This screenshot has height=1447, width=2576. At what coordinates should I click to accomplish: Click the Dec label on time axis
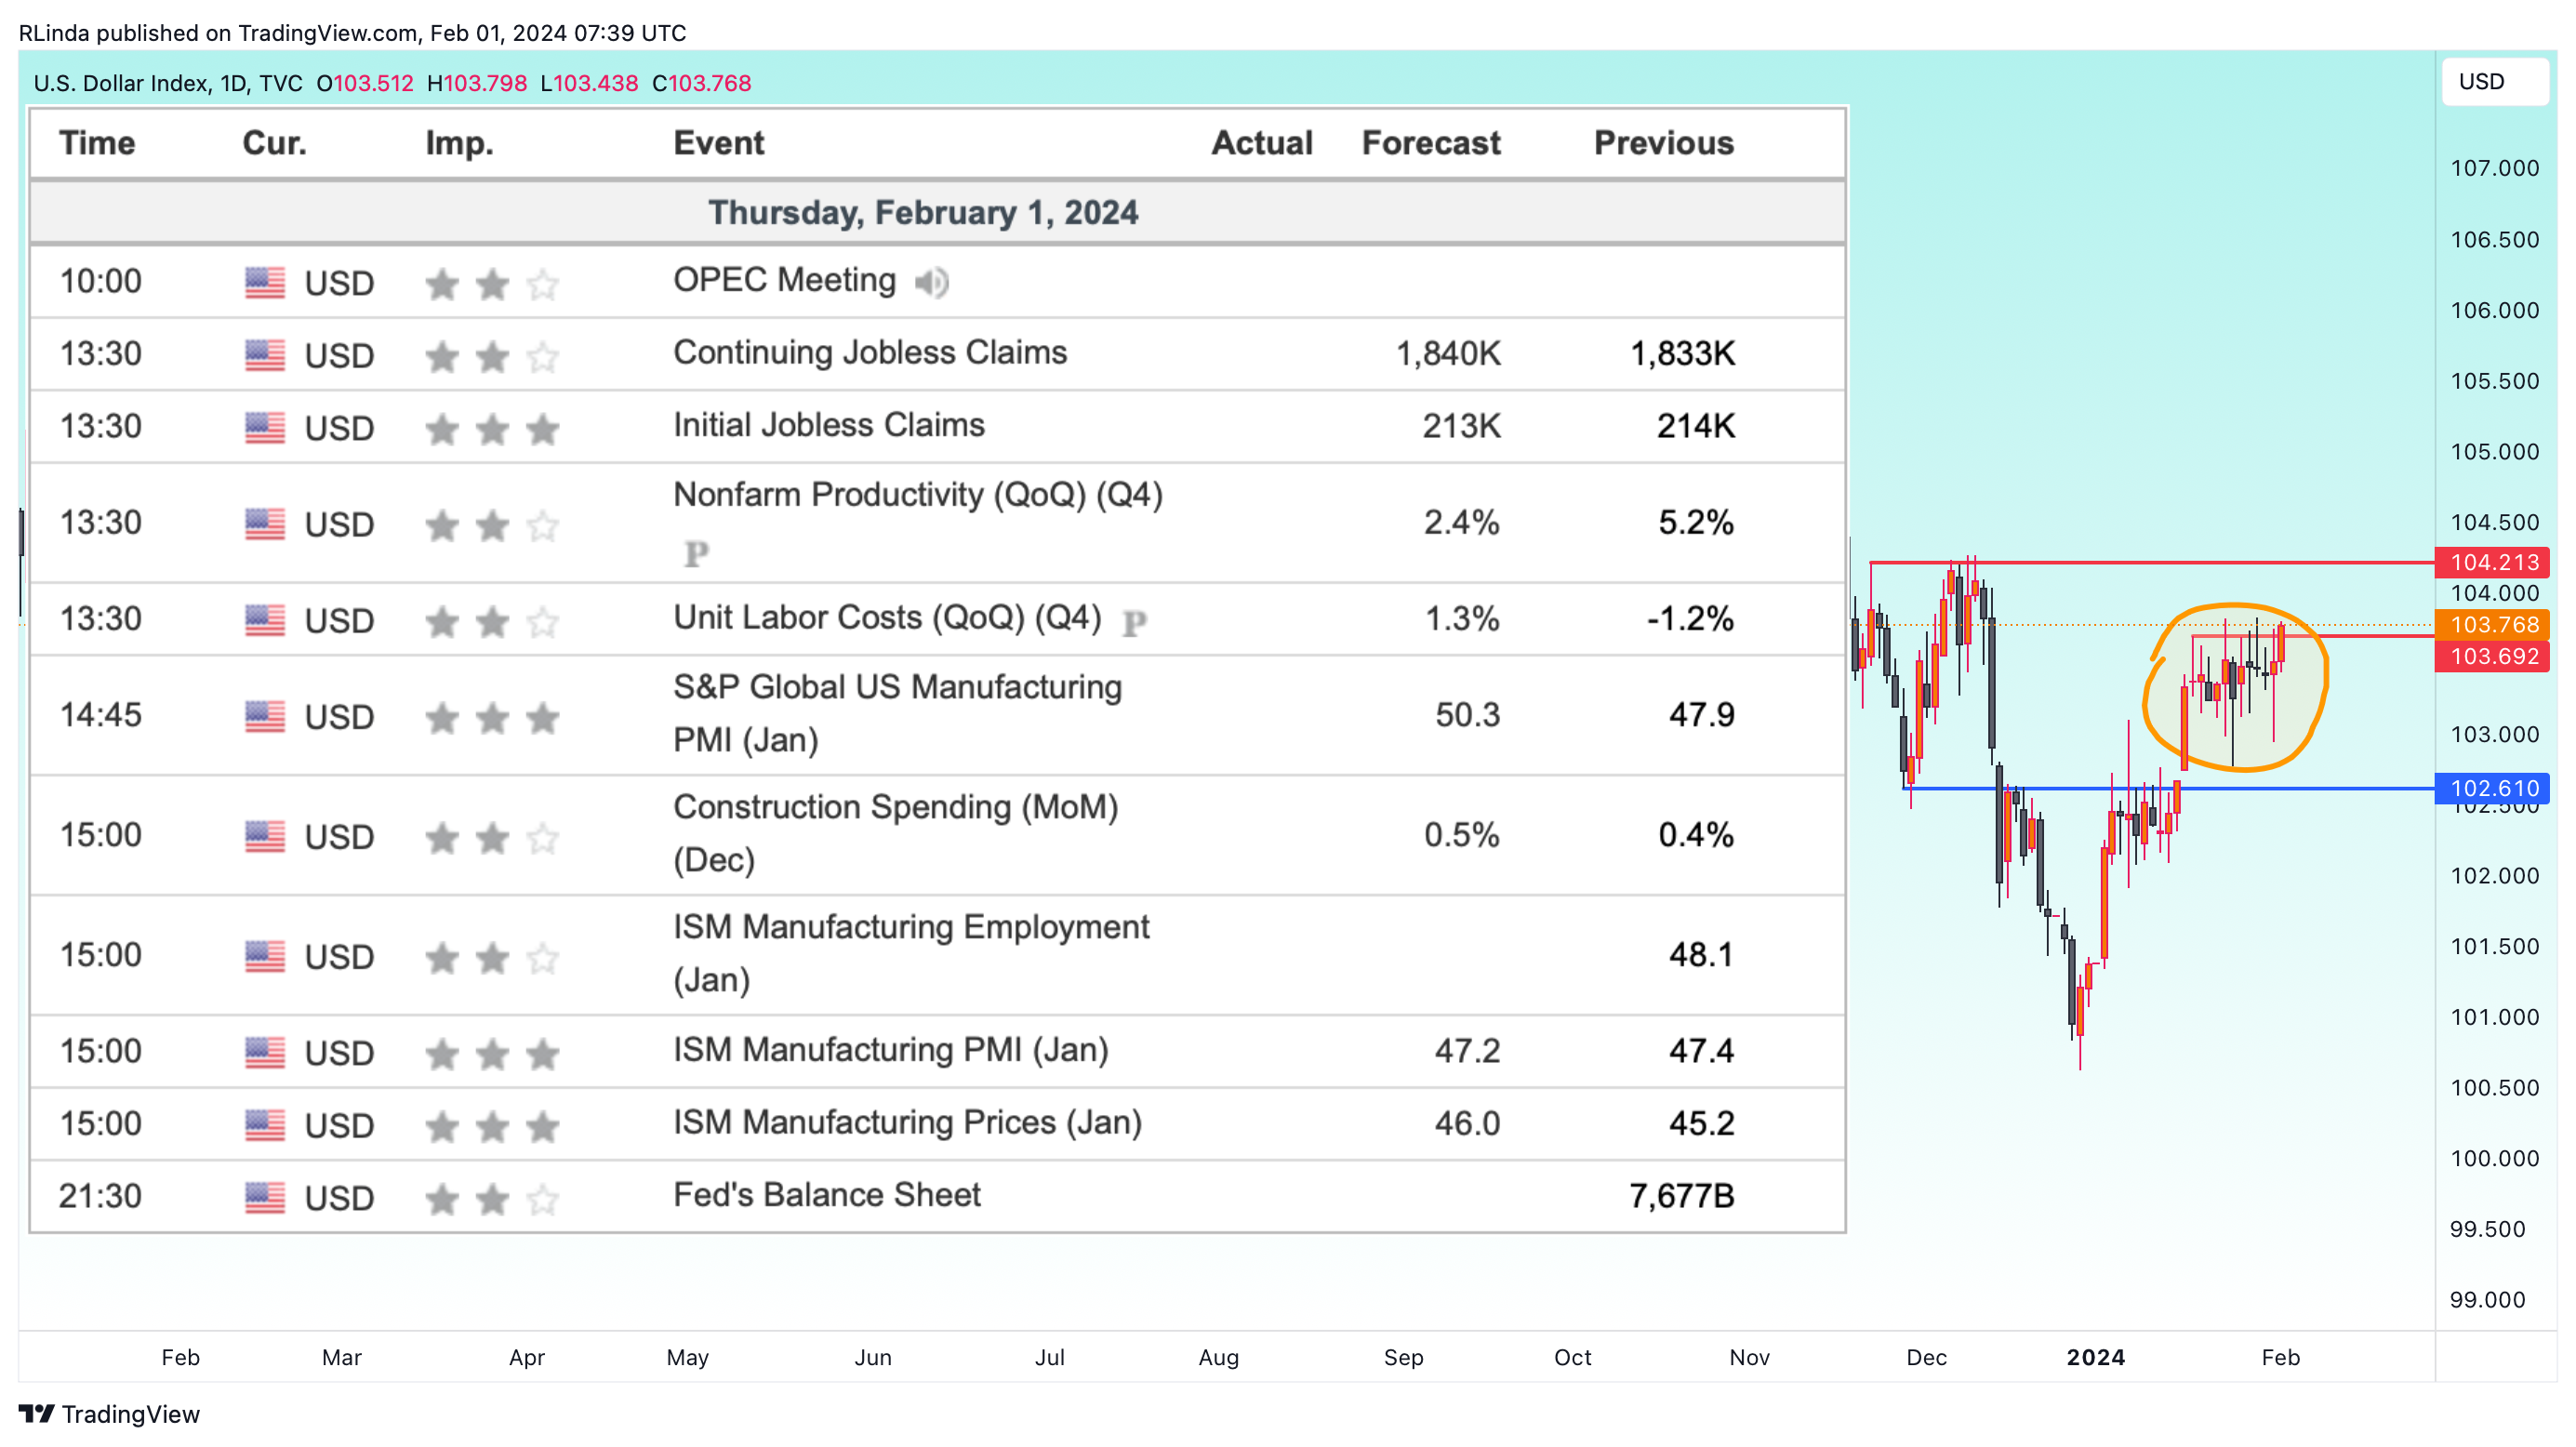[1926, 1357]
